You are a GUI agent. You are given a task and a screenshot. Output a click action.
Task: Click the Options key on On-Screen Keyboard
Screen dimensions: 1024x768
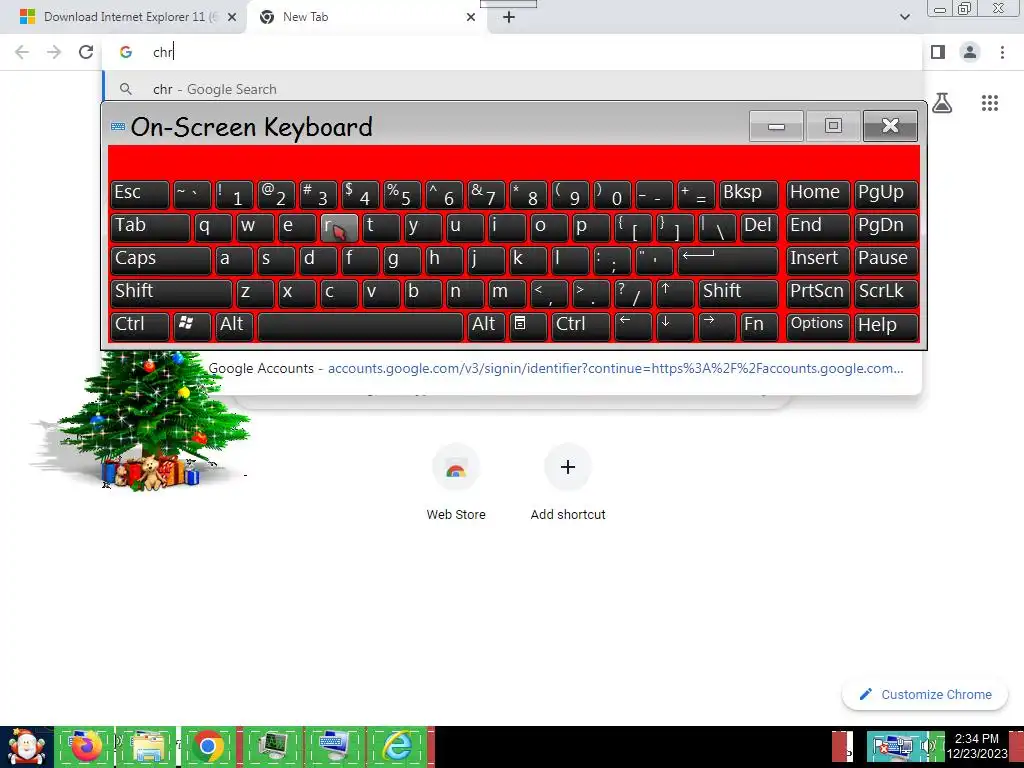click(818, 327)
